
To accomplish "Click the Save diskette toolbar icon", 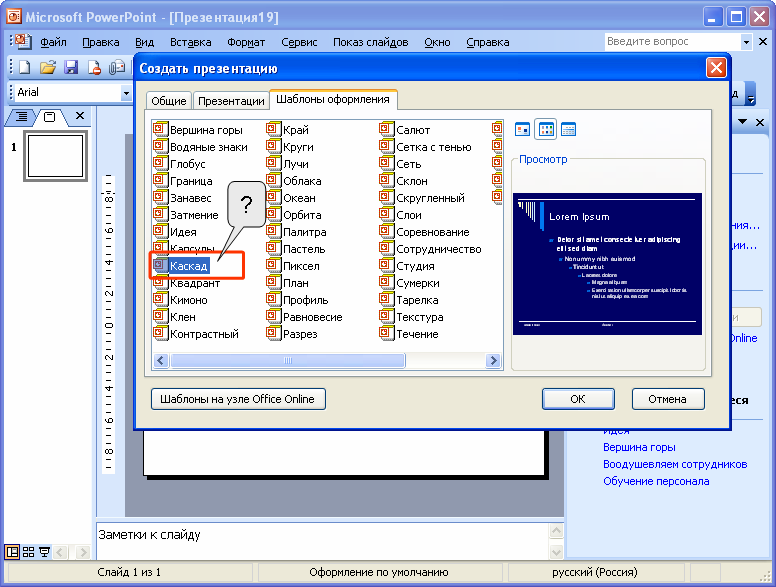I will pos(71,67).
